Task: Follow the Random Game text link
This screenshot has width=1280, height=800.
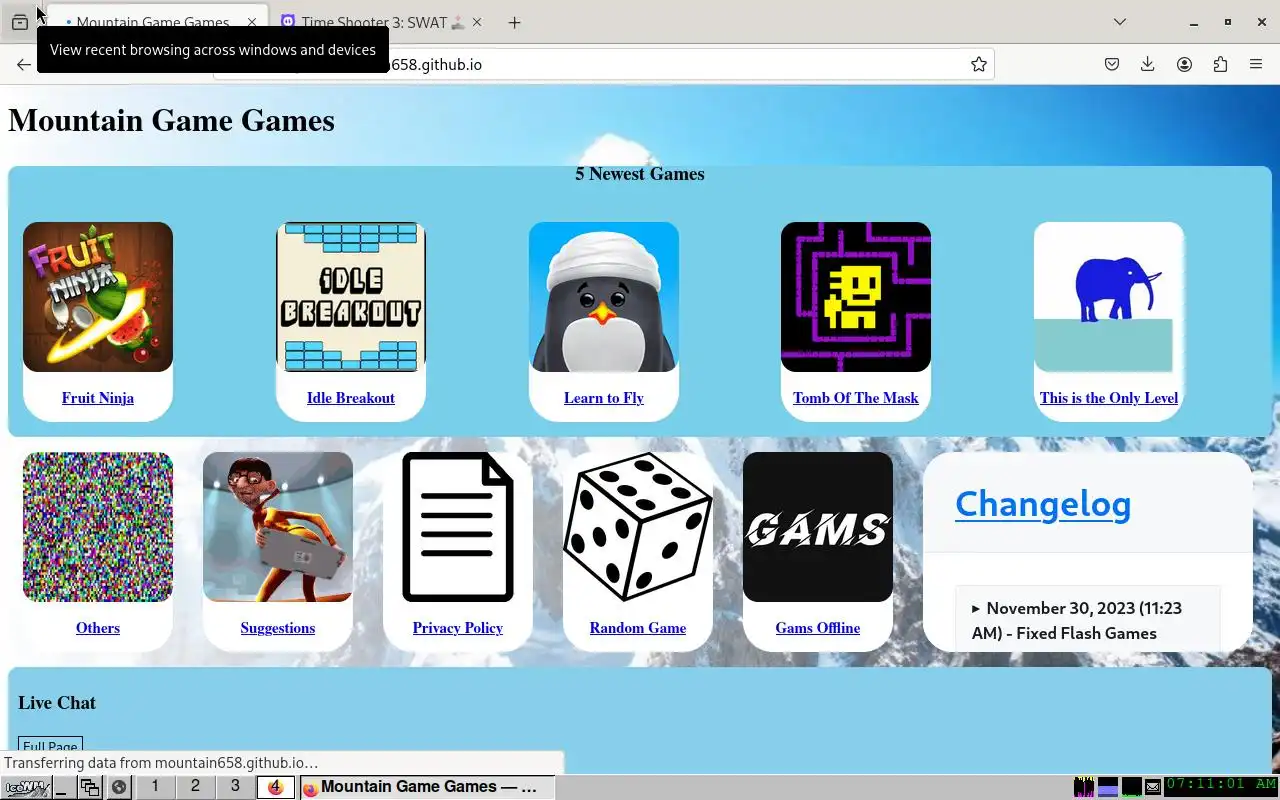Action: click(638, 628)
